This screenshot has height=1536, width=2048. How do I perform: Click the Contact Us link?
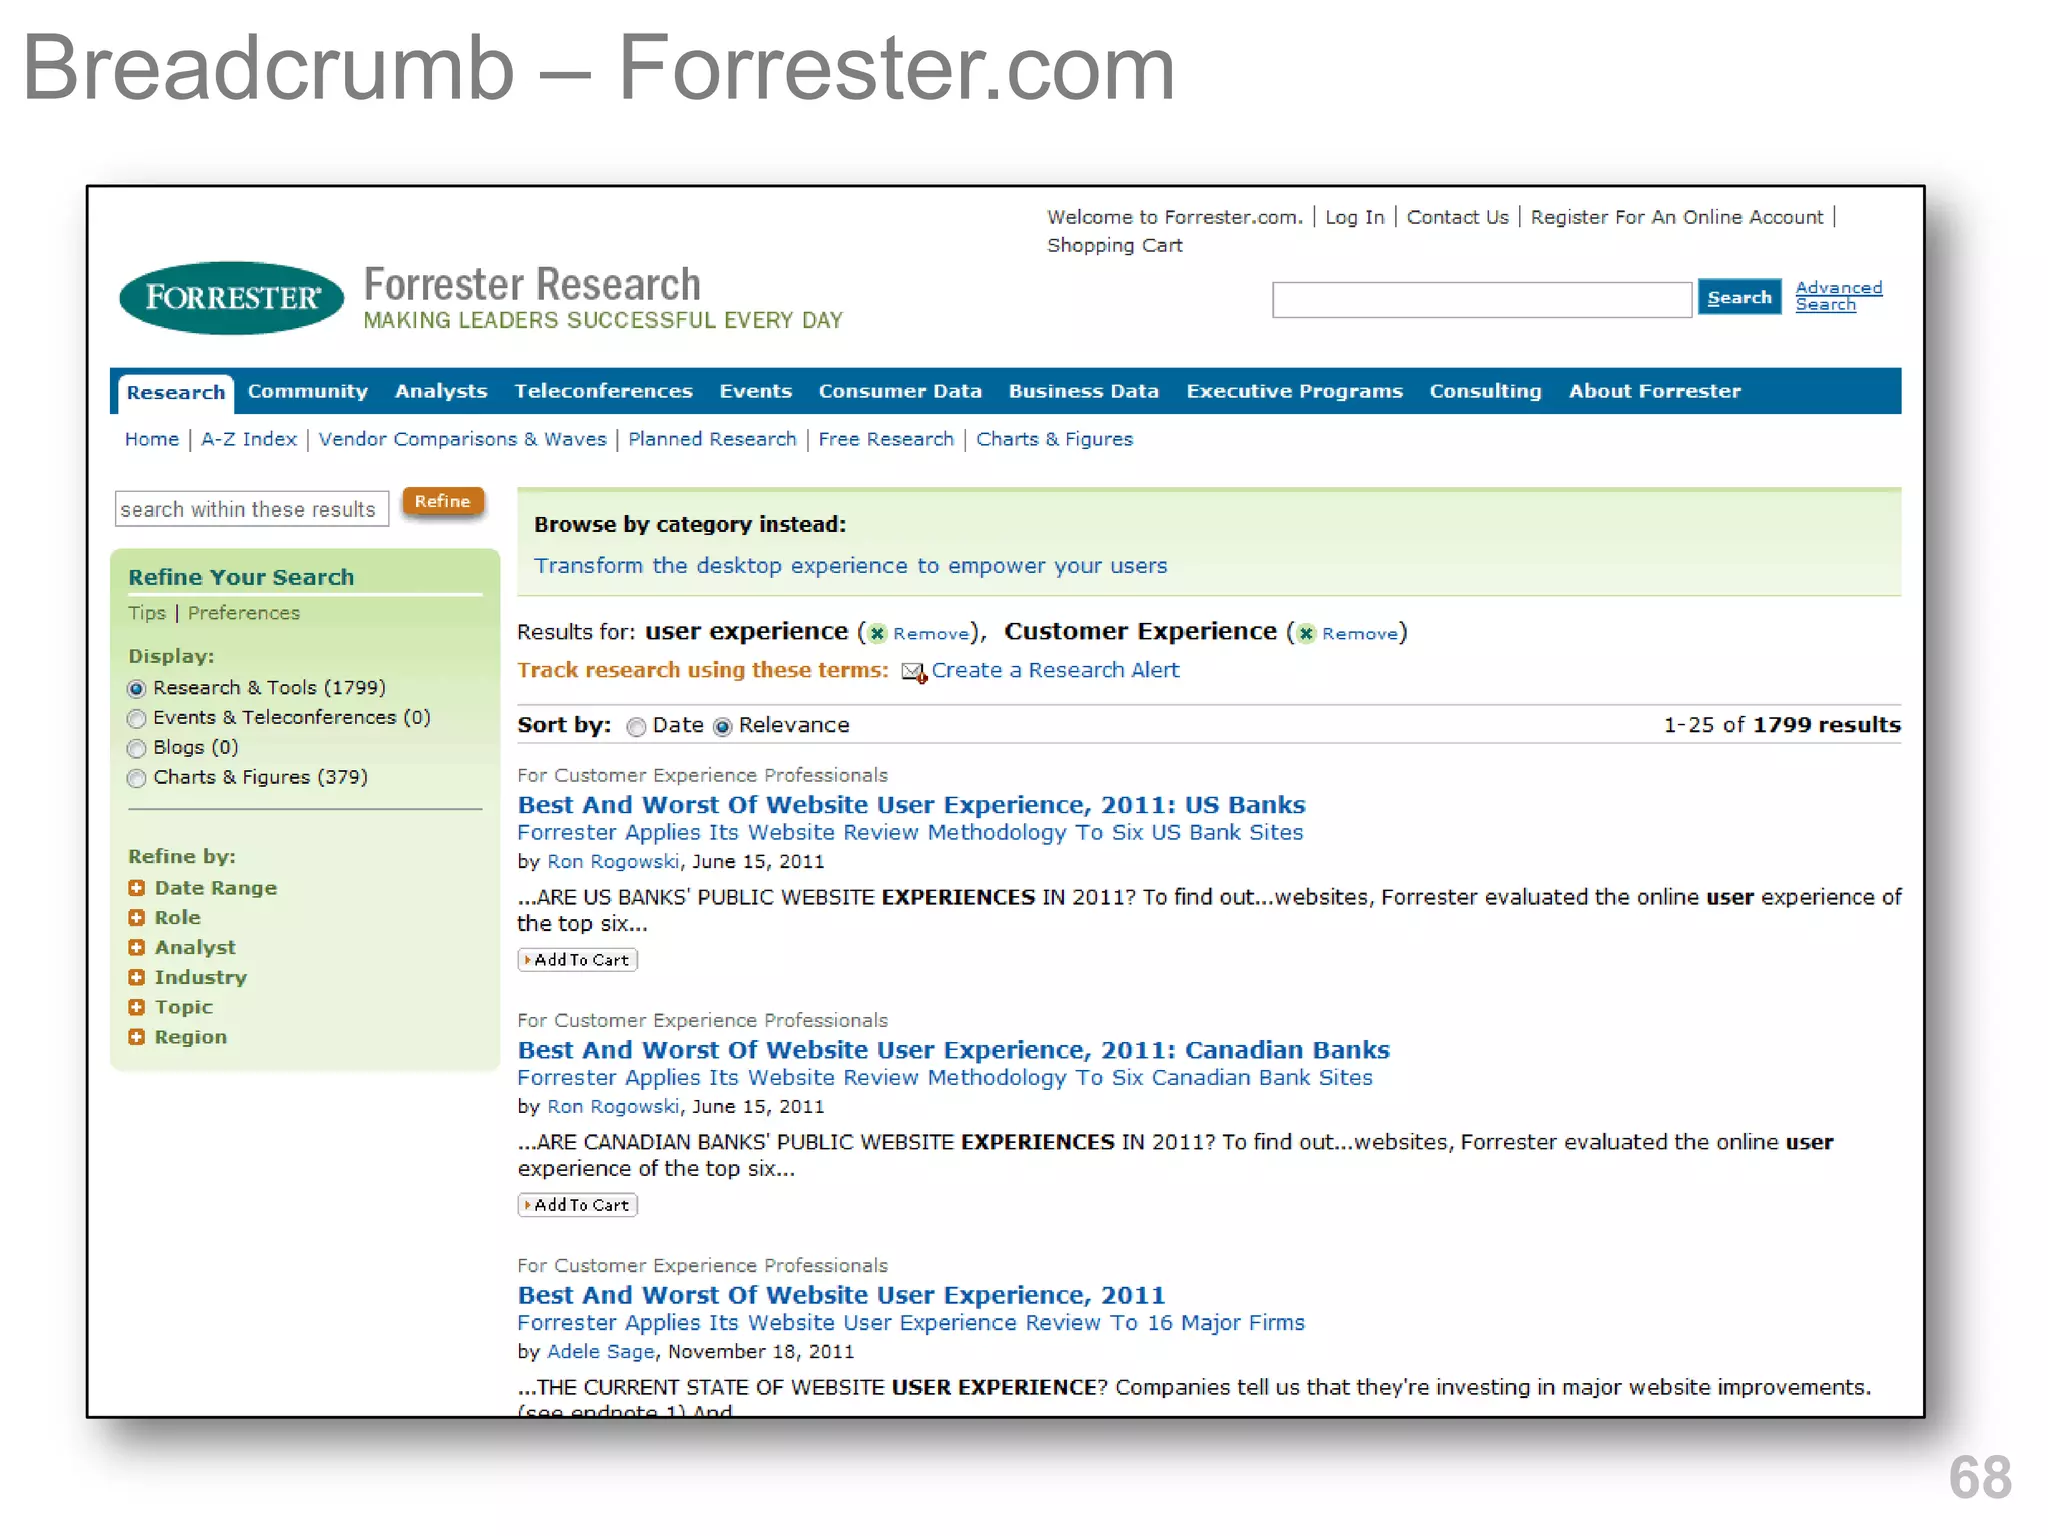(1457, 217)
